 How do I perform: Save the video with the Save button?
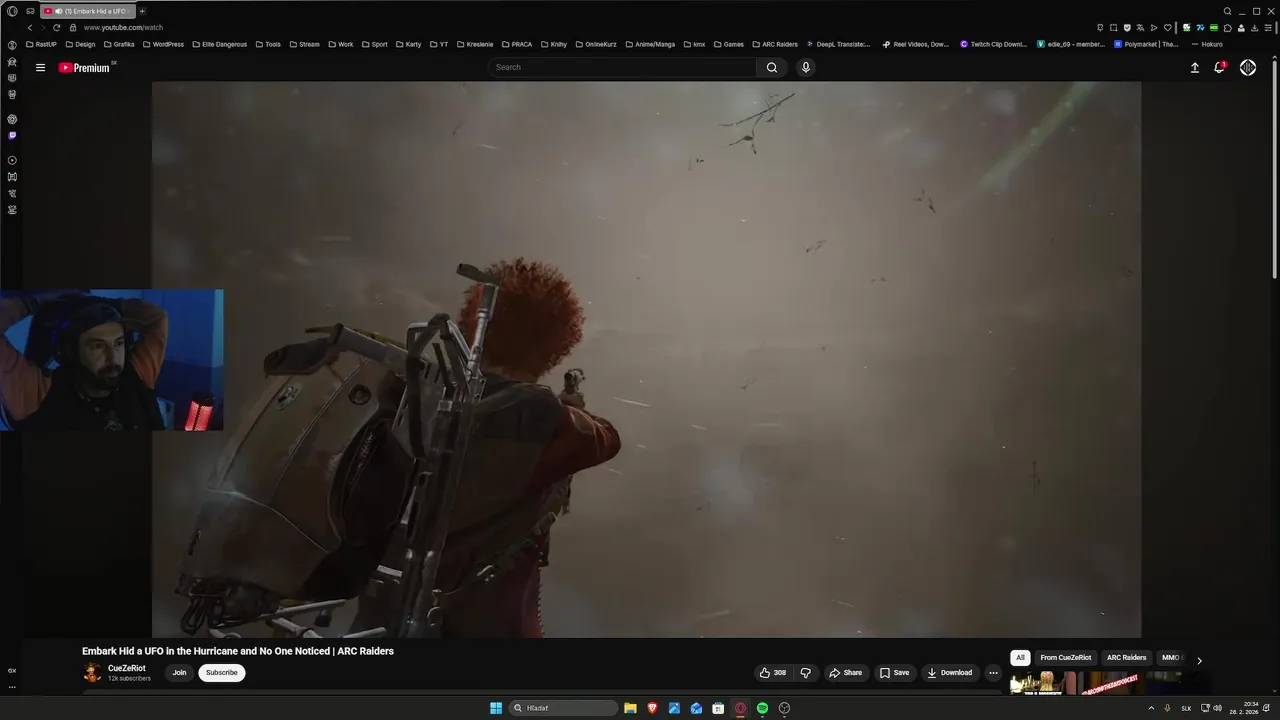894,673
